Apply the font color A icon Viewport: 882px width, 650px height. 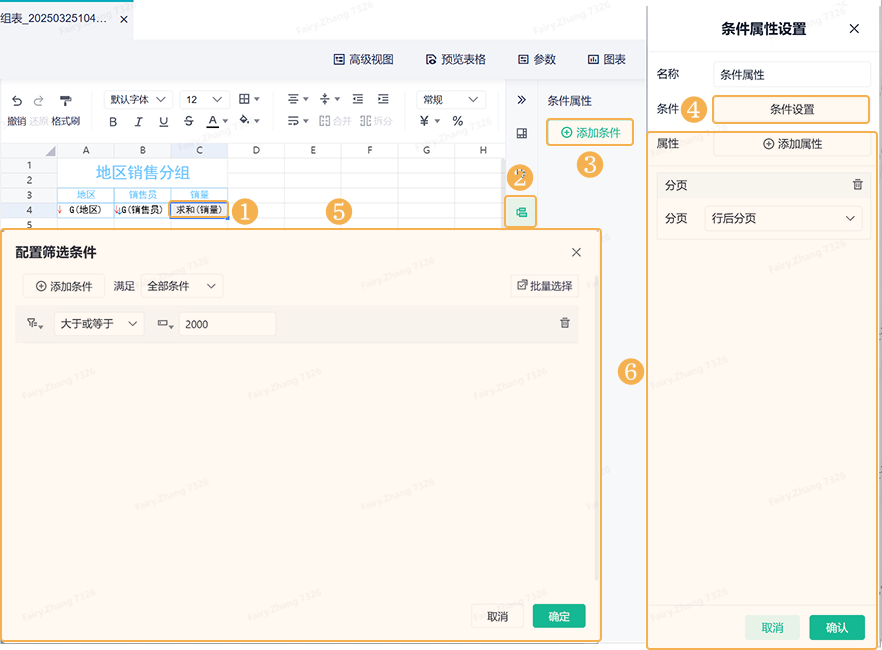213,121
